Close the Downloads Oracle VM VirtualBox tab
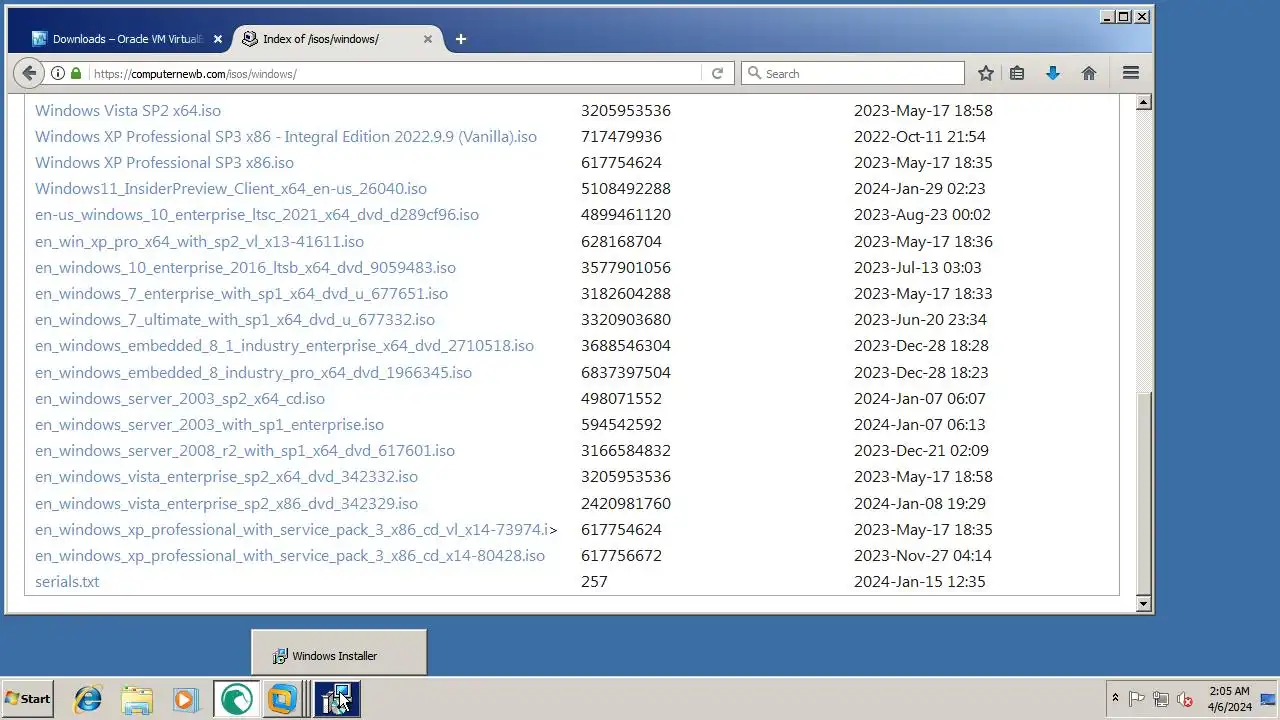 pyautogui.click(x=218, y=39)
